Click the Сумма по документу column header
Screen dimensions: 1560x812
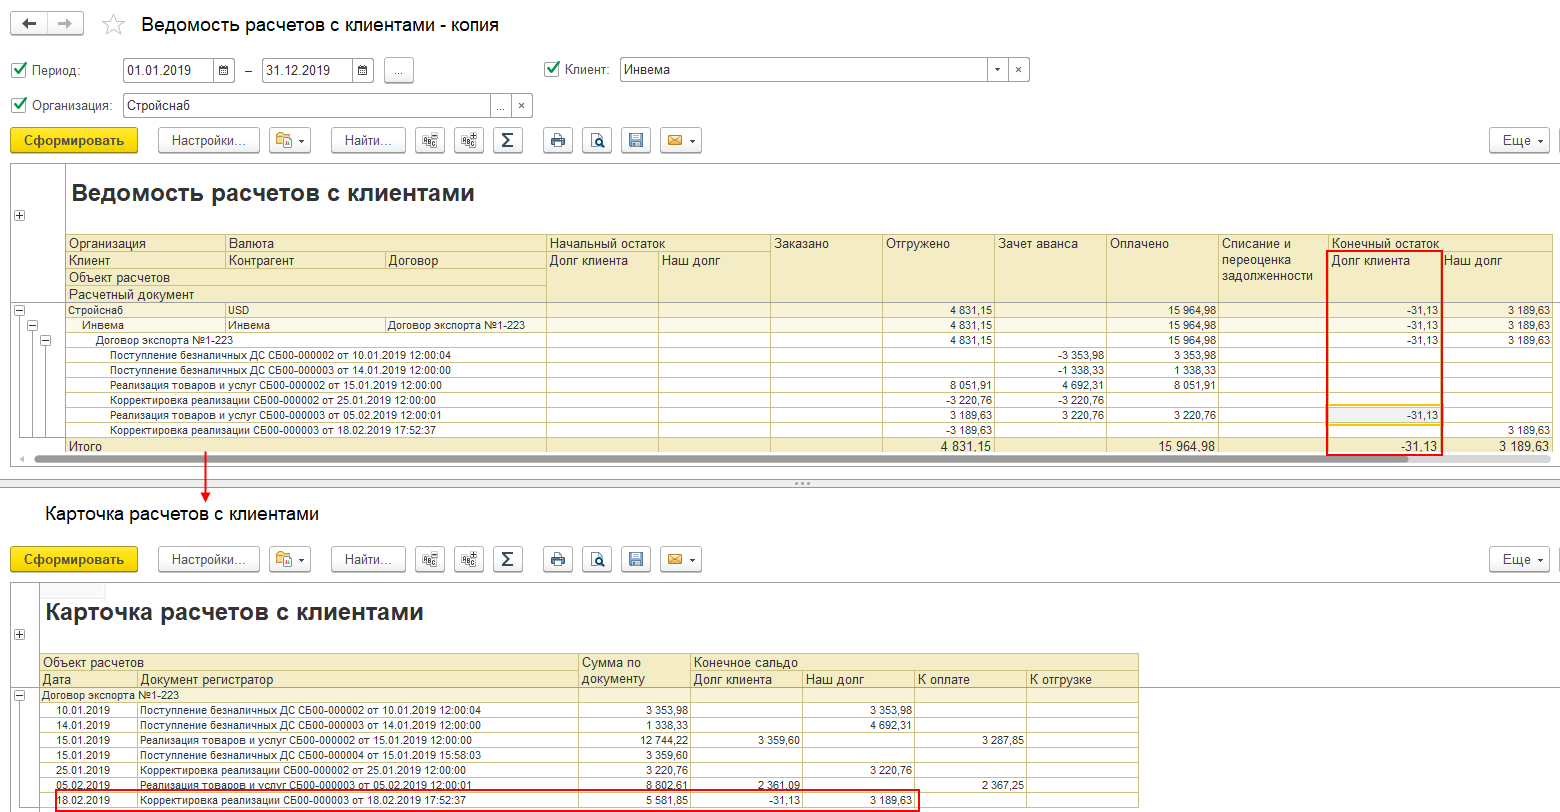635,671
